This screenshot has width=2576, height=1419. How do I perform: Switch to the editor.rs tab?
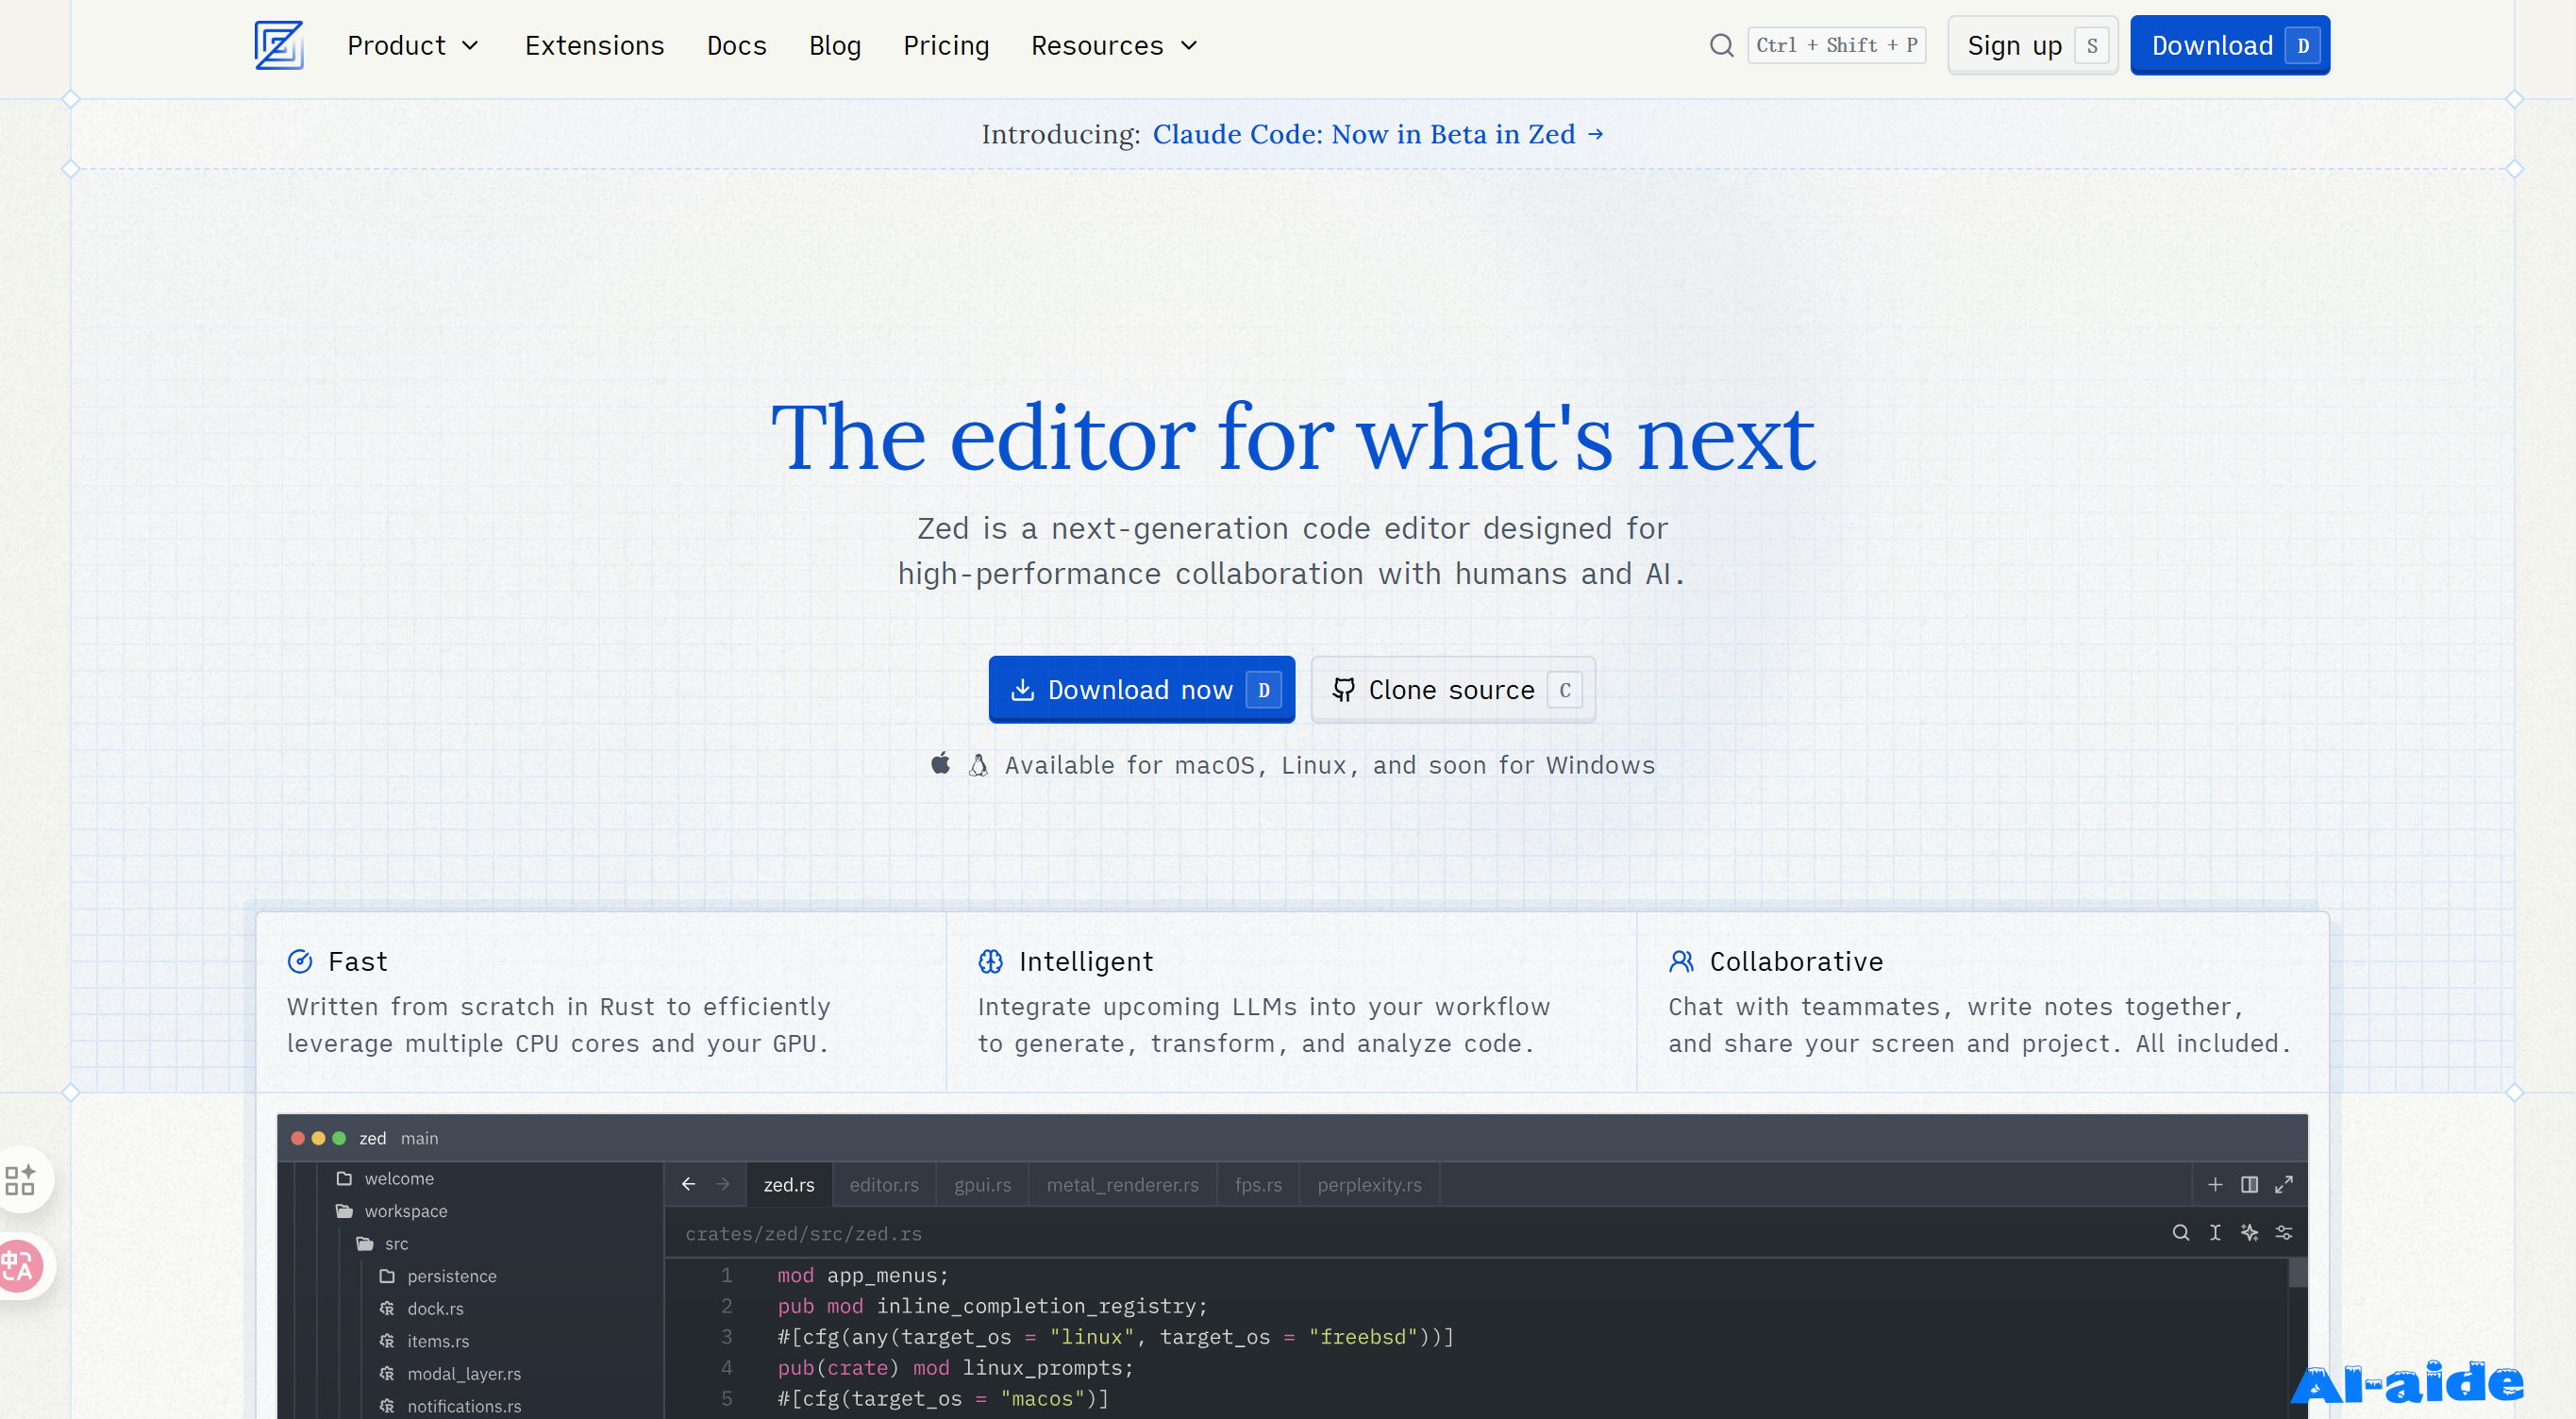[883, 1185]
